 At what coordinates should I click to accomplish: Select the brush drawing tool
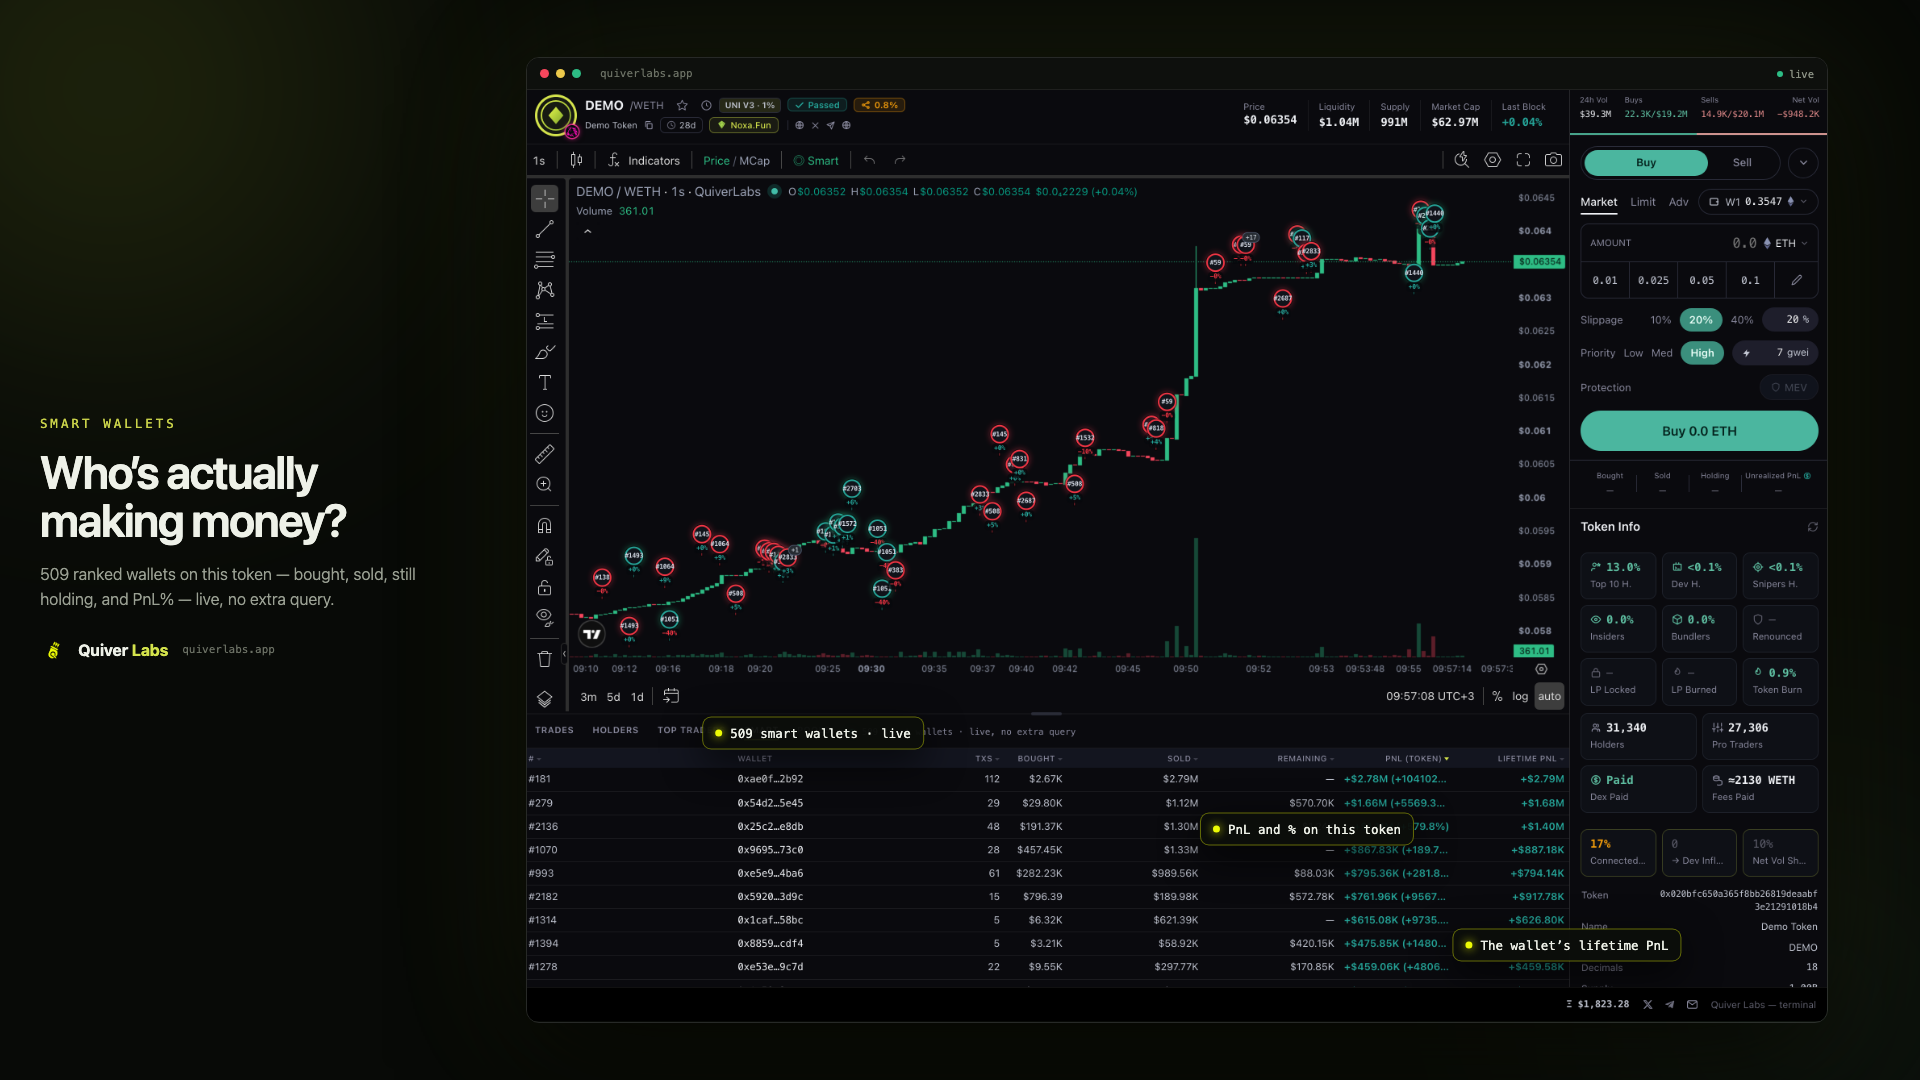coord(544,352)
